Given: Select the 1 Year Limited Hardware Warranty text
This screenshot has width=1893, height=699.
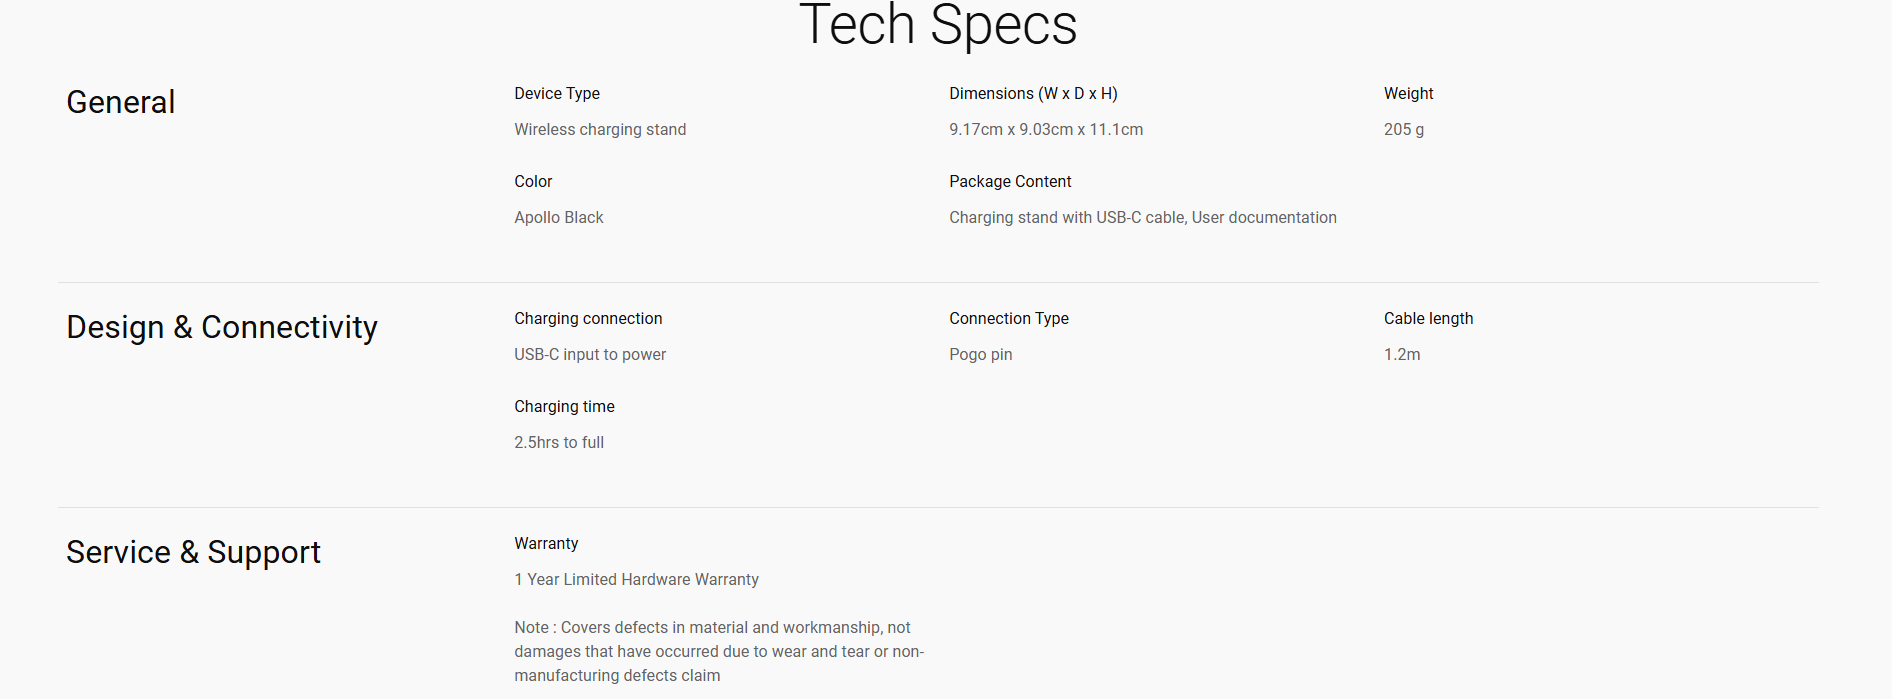Looking at the screenshot, I should 636,579.
